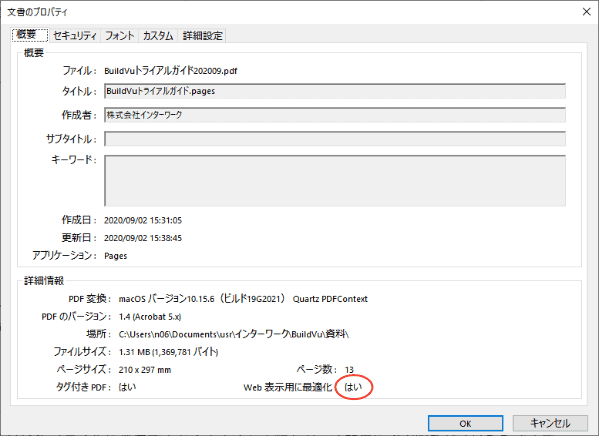Close the 文書のプロパティ dialog with X

point(581,11)
